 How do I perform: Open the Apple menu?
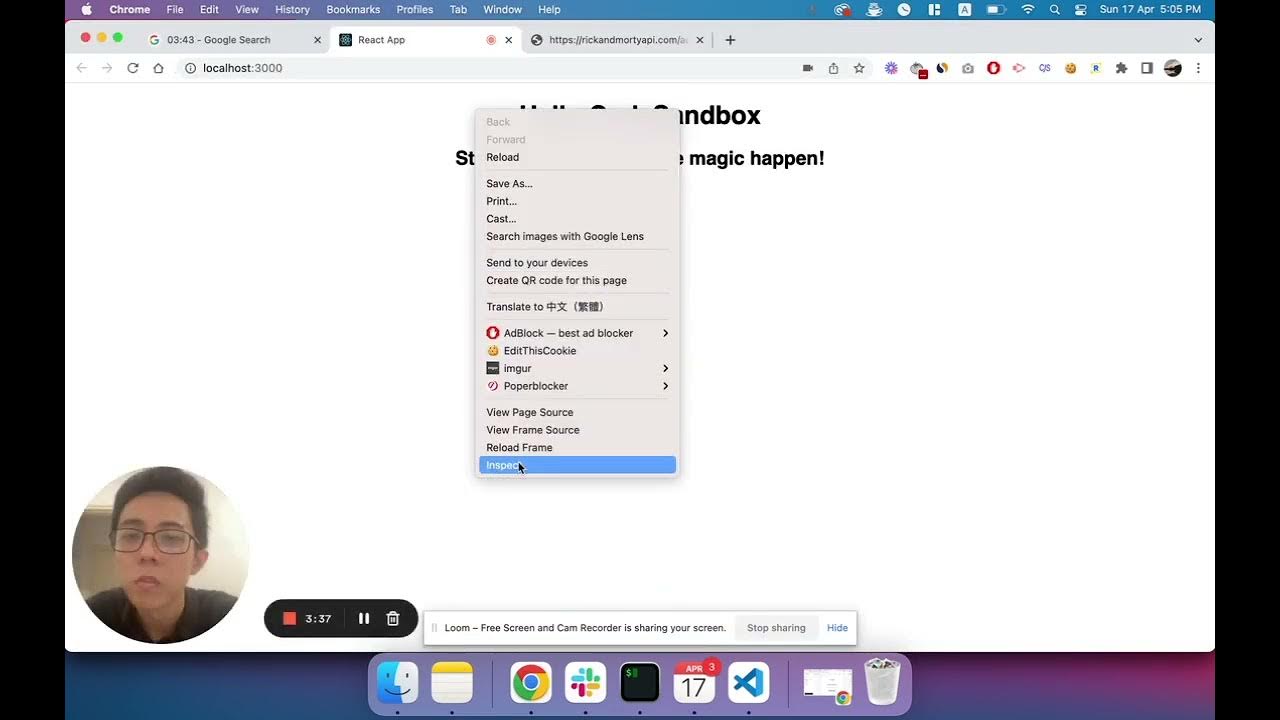click(86, 9)
